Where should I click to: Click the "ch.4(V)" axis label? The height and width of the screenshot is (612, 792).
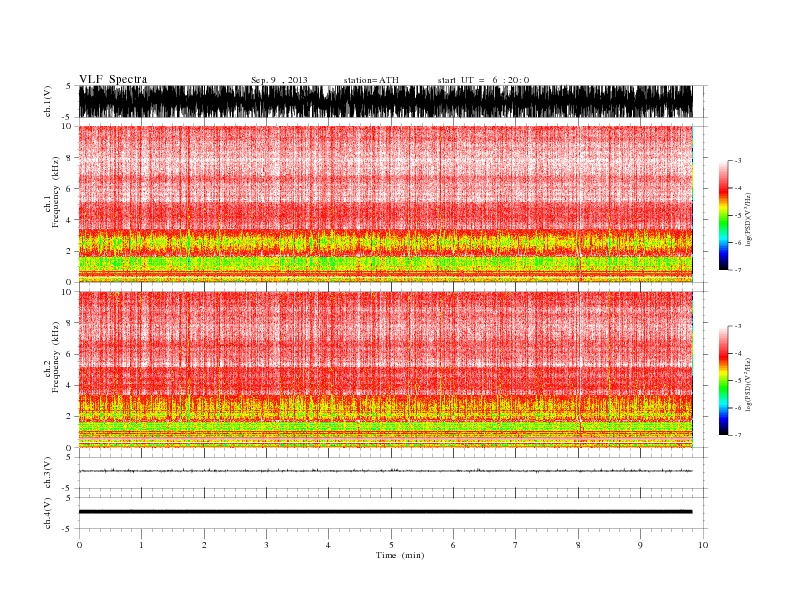[47, 513]
